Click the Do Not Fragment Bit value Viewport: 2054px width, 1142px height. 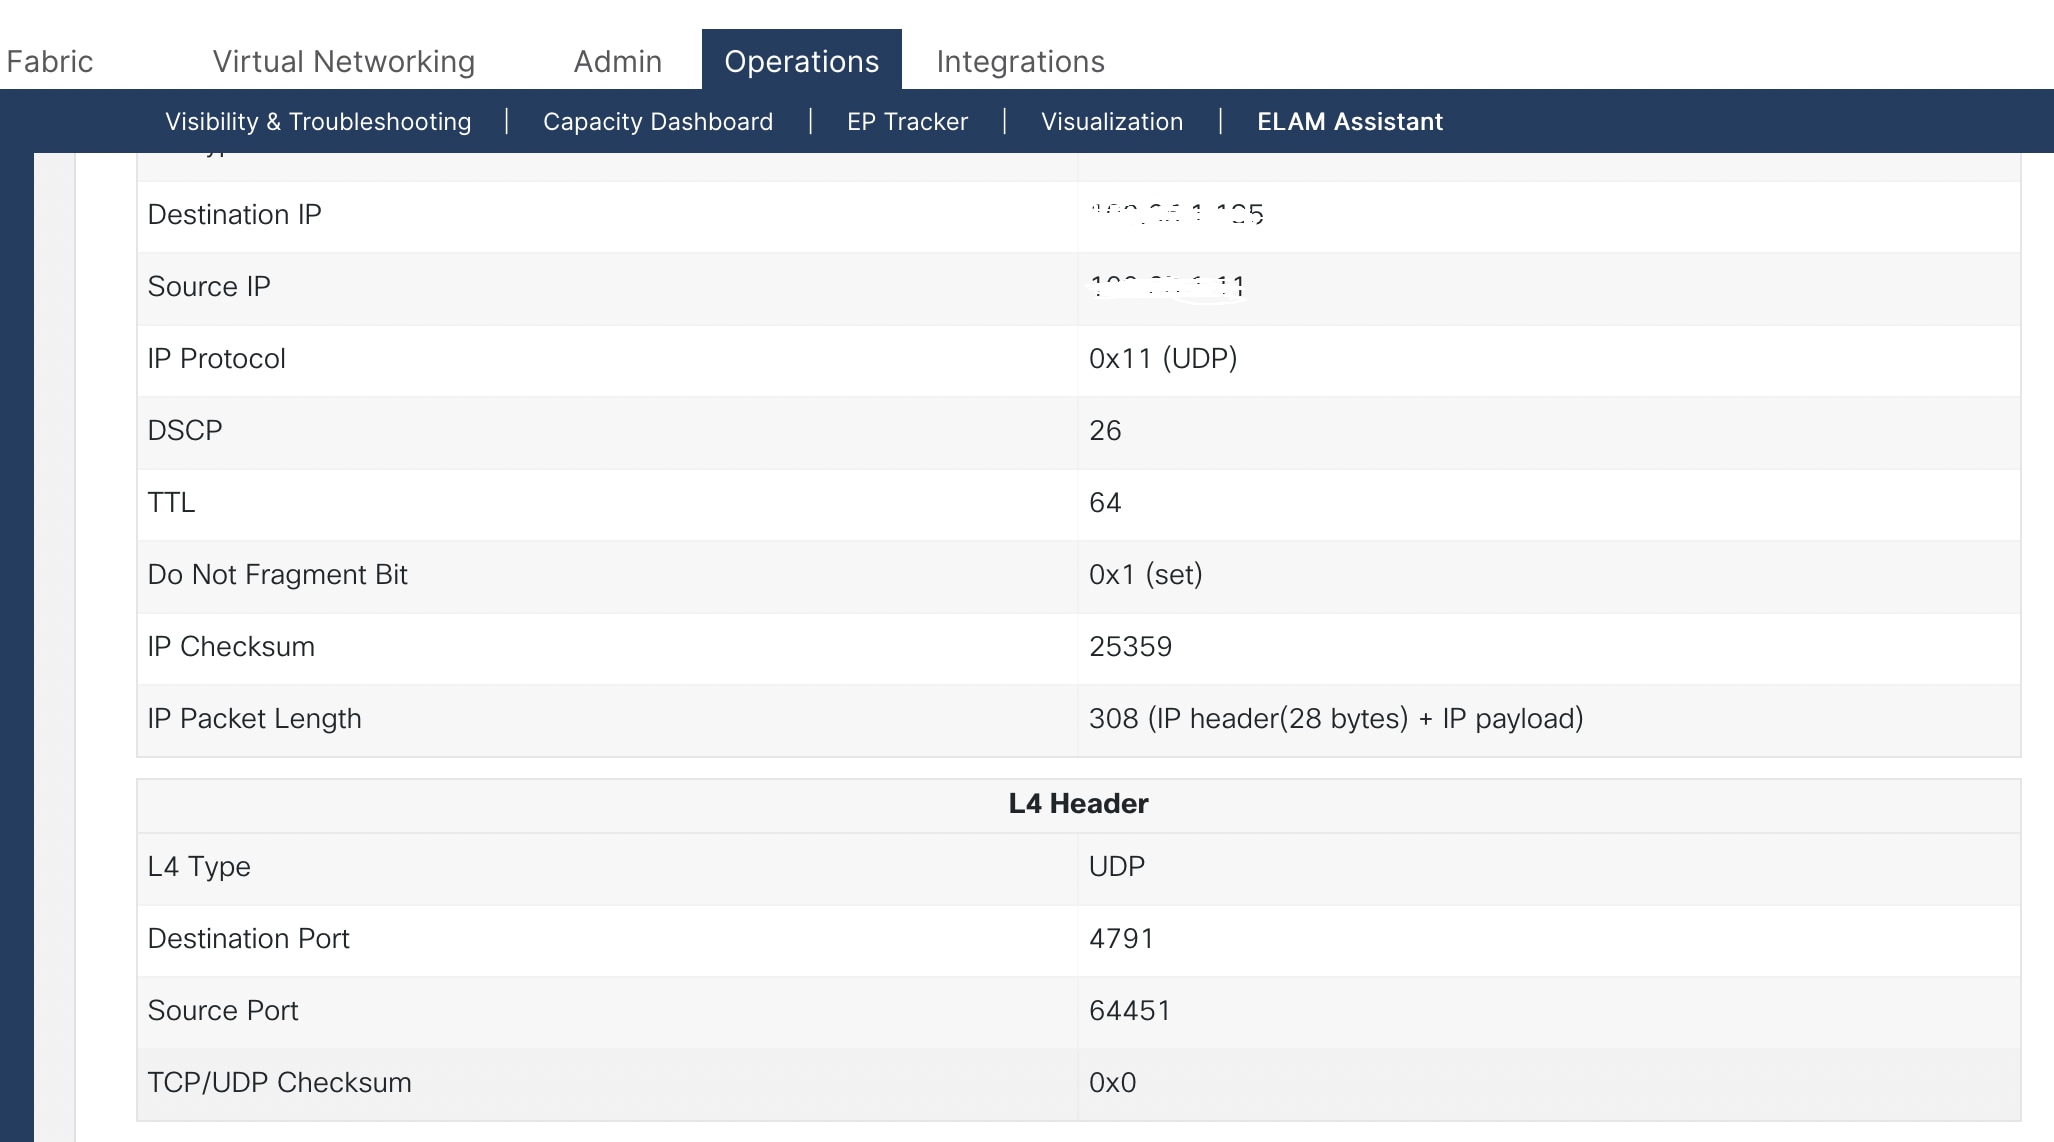[x=1146, y=575]
